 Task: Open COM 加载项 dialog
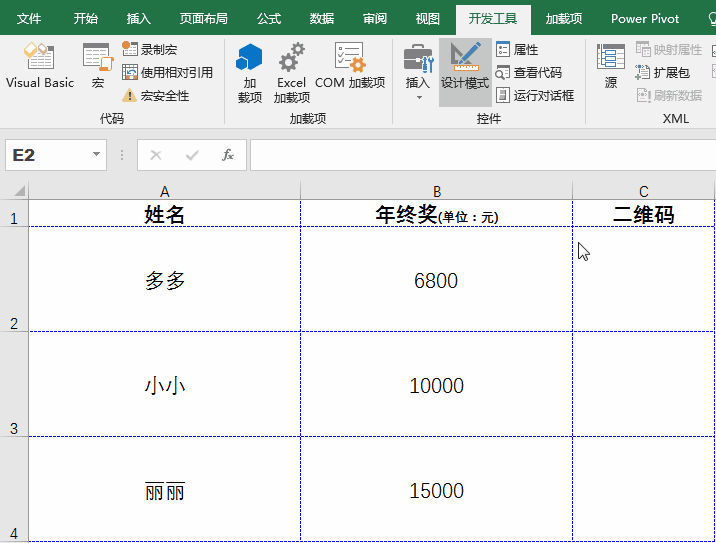pyautogui.click(x=350, y=66)
